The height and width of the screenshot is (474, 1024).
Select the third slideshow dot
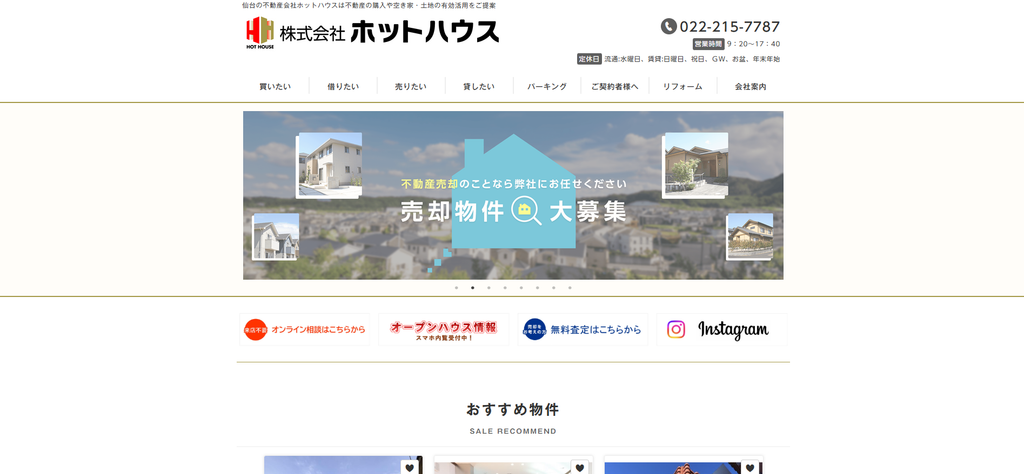(488, 287)
